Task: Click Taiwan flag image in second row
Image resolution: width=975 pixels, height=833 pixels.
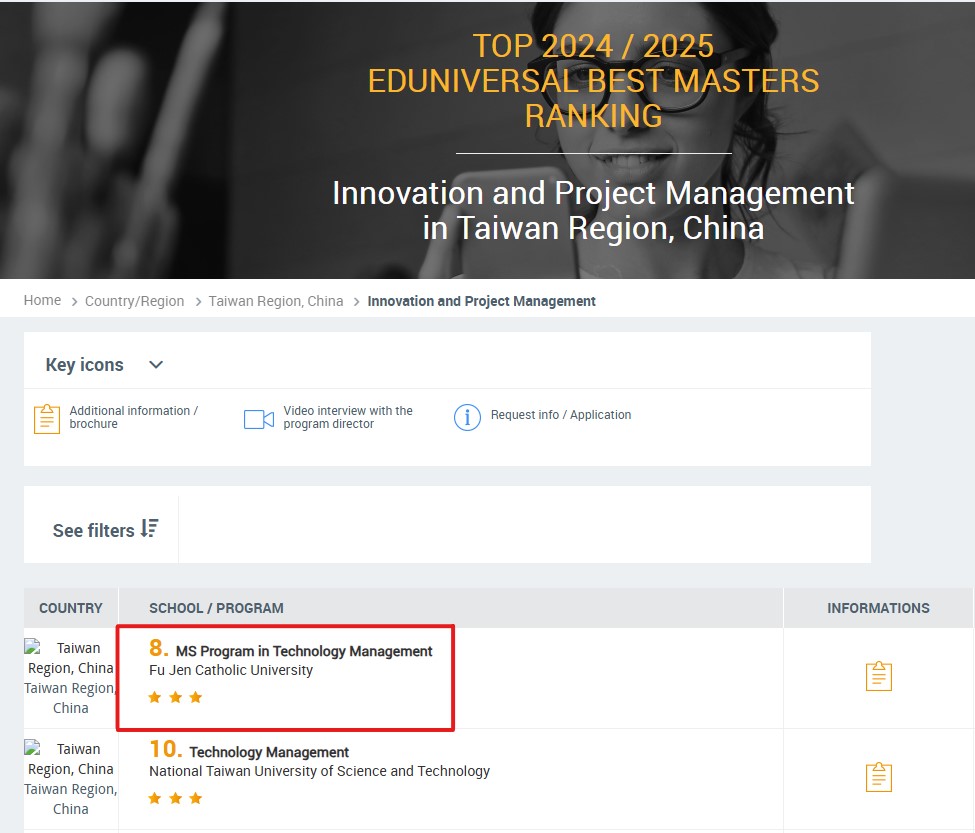Action: pos(33,749)
